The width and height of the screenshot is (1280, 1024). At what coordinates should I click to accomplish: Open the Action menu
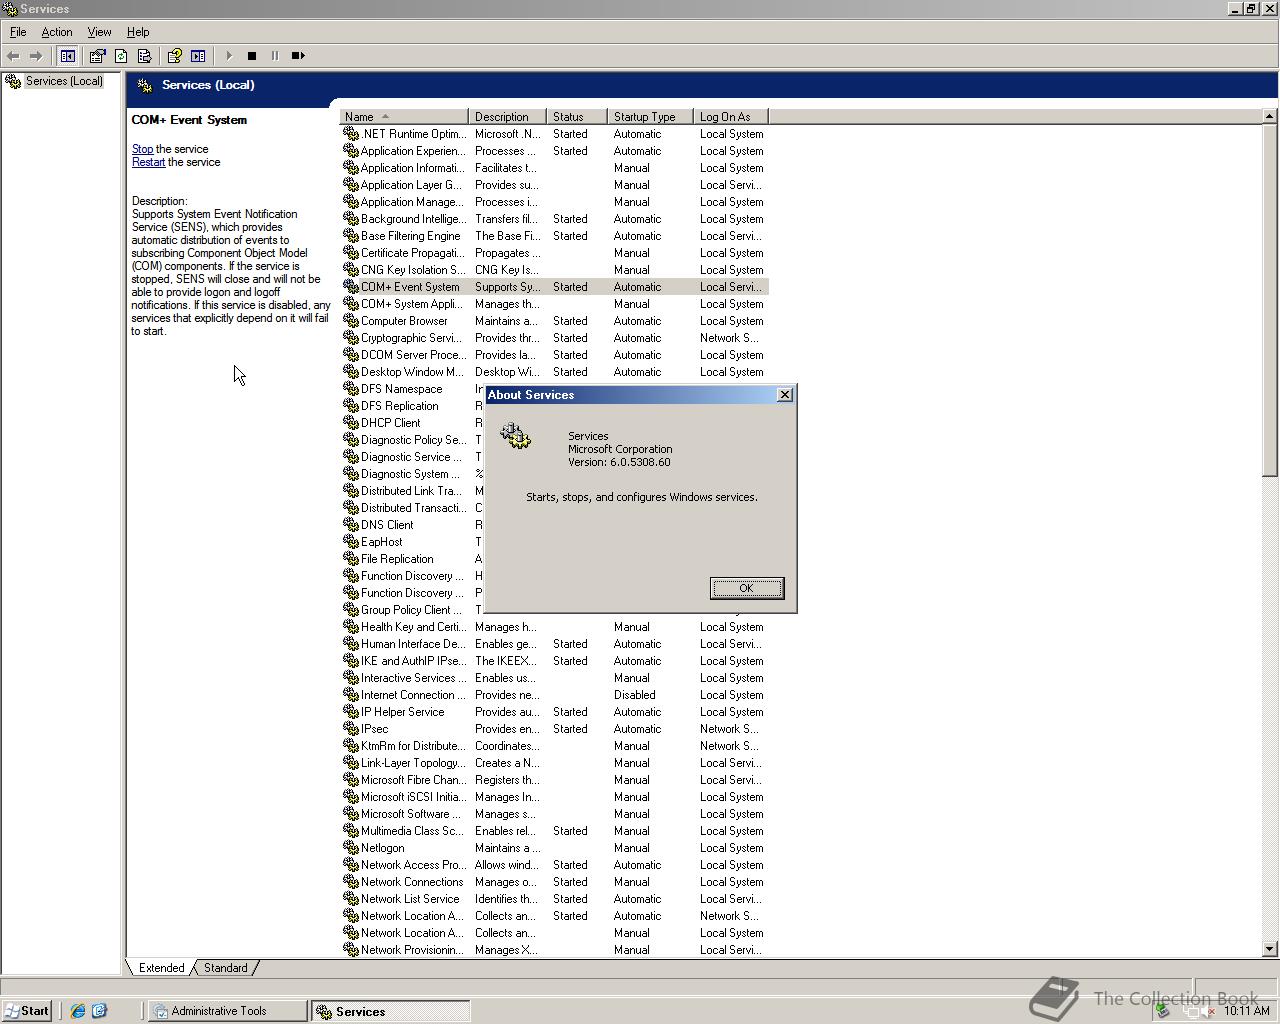tap(57, 31)
